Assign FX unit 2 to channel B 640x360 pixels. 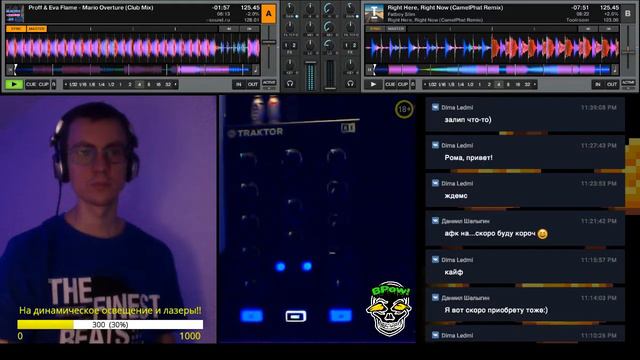[x=354, y=46]
